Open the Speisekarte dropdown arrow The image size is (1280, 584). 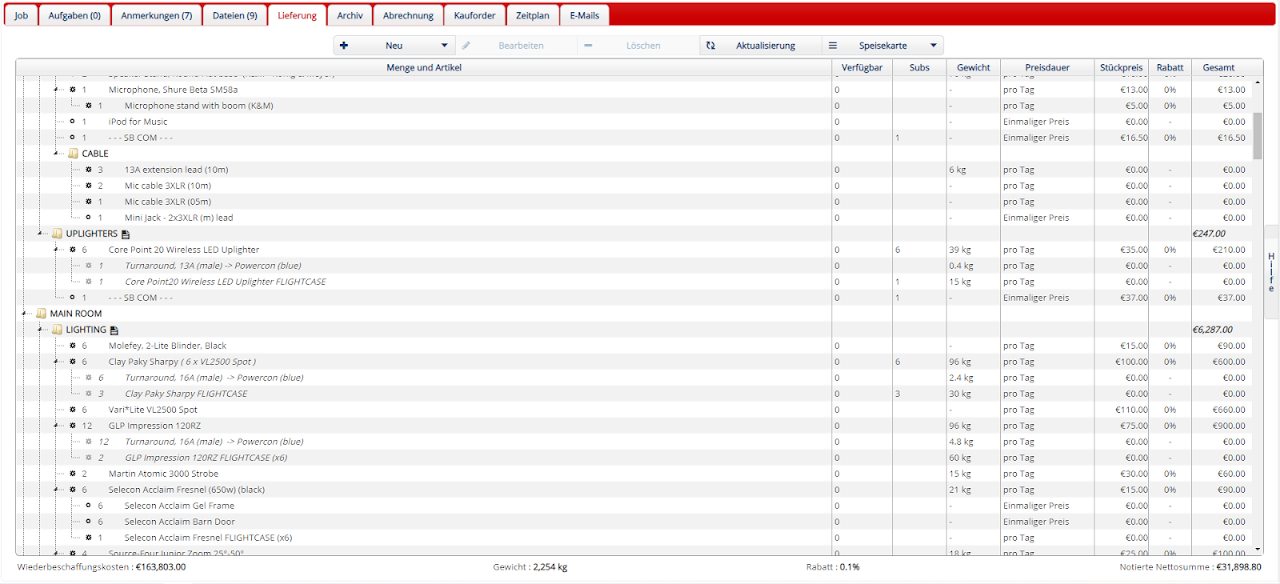pos(934,46)
